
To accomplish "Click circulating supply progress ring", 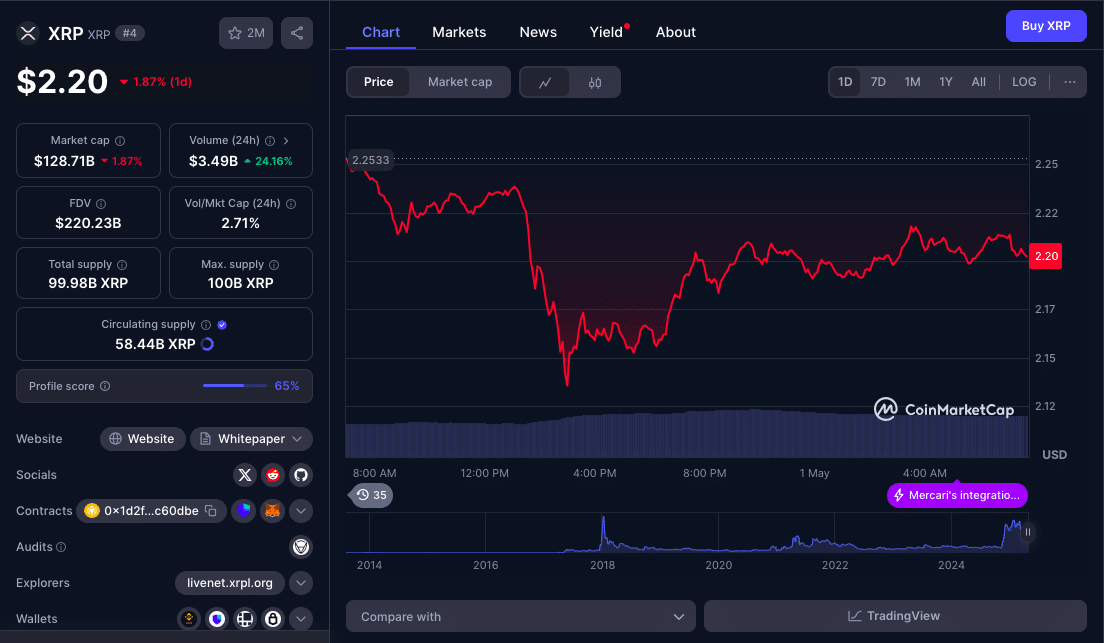I will point(208,344).
